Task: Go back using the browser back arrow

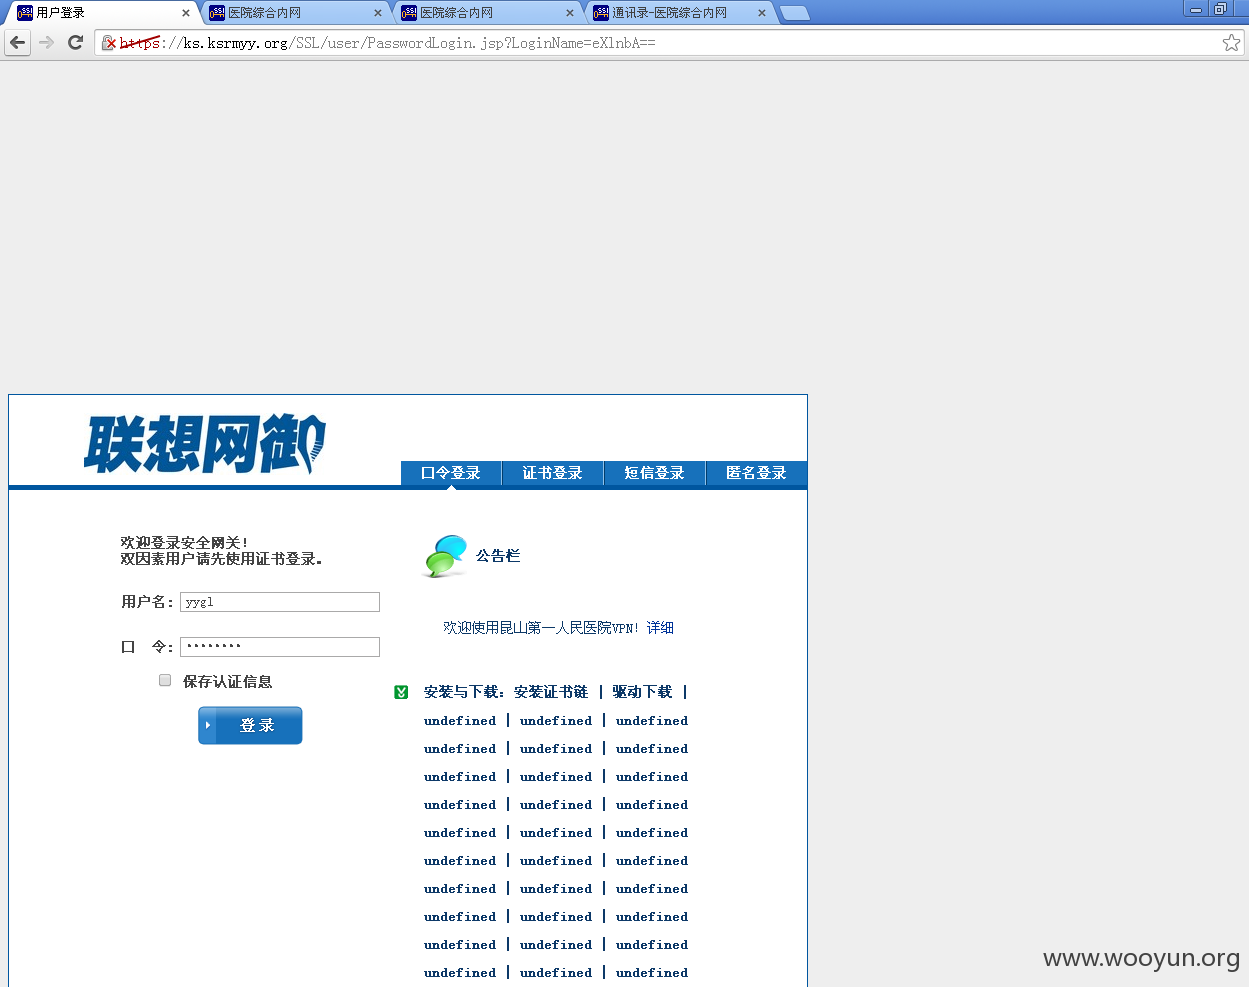Action: 17,43
